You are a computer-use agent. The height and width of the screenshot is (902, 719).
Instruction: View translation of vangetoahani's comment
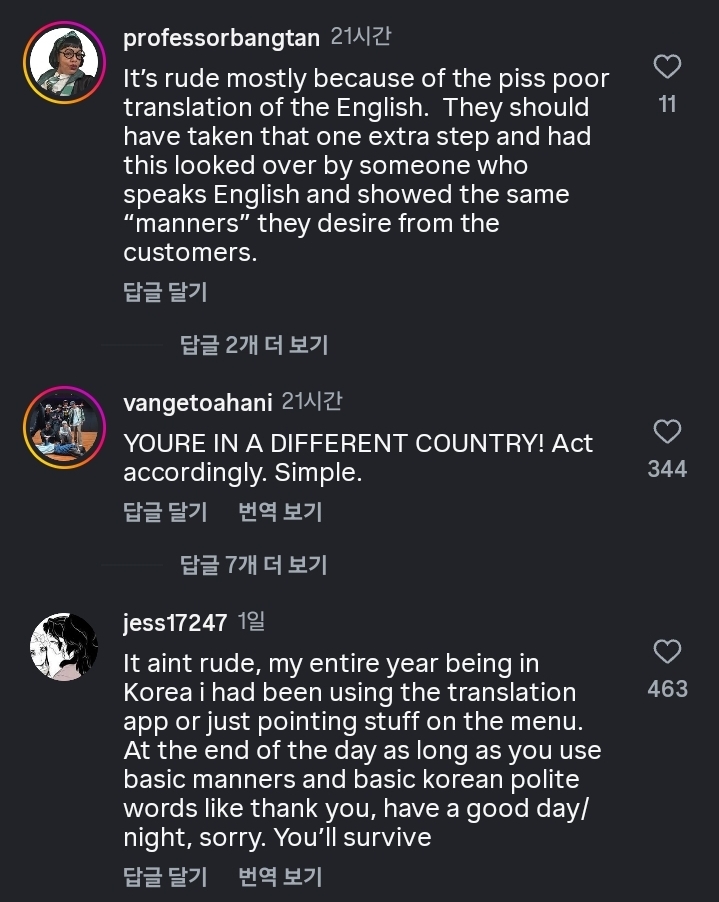click(x=280, y=512)
